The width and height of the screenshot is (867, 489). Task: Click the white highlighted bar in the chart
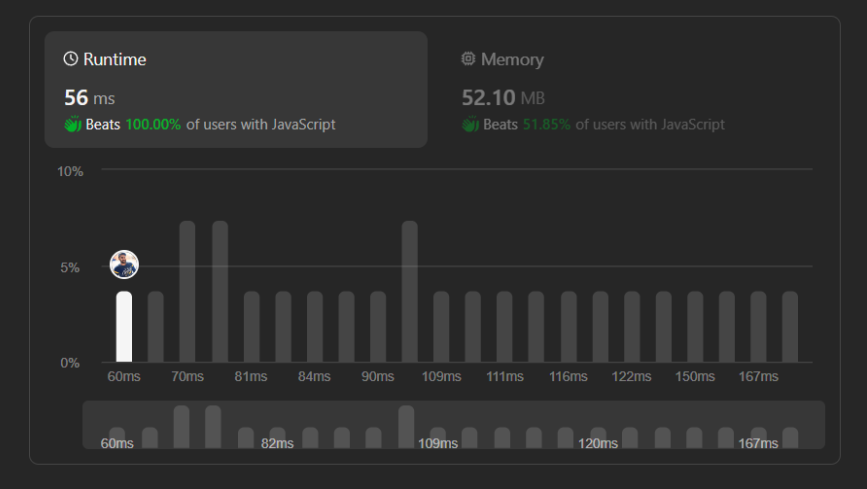point(124,326)
